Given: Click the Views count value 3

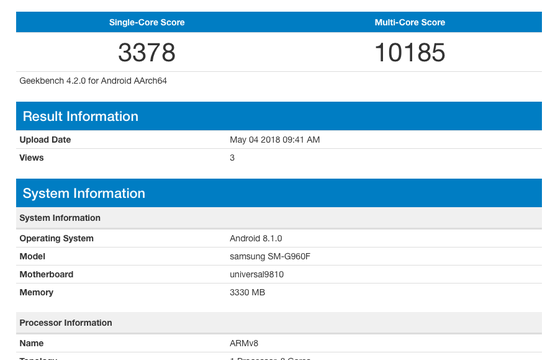Looking at the screenshot, I should coord(232,158).
